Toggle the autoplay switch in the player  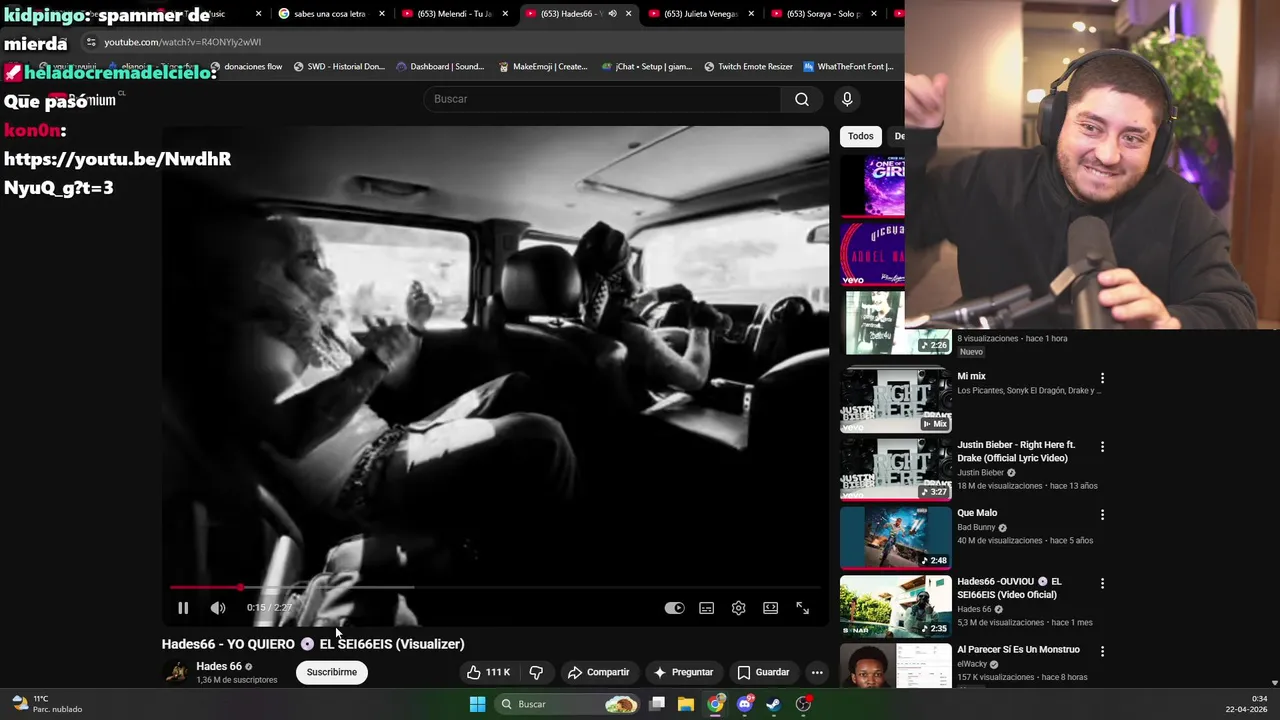click(x=675, y=608)
